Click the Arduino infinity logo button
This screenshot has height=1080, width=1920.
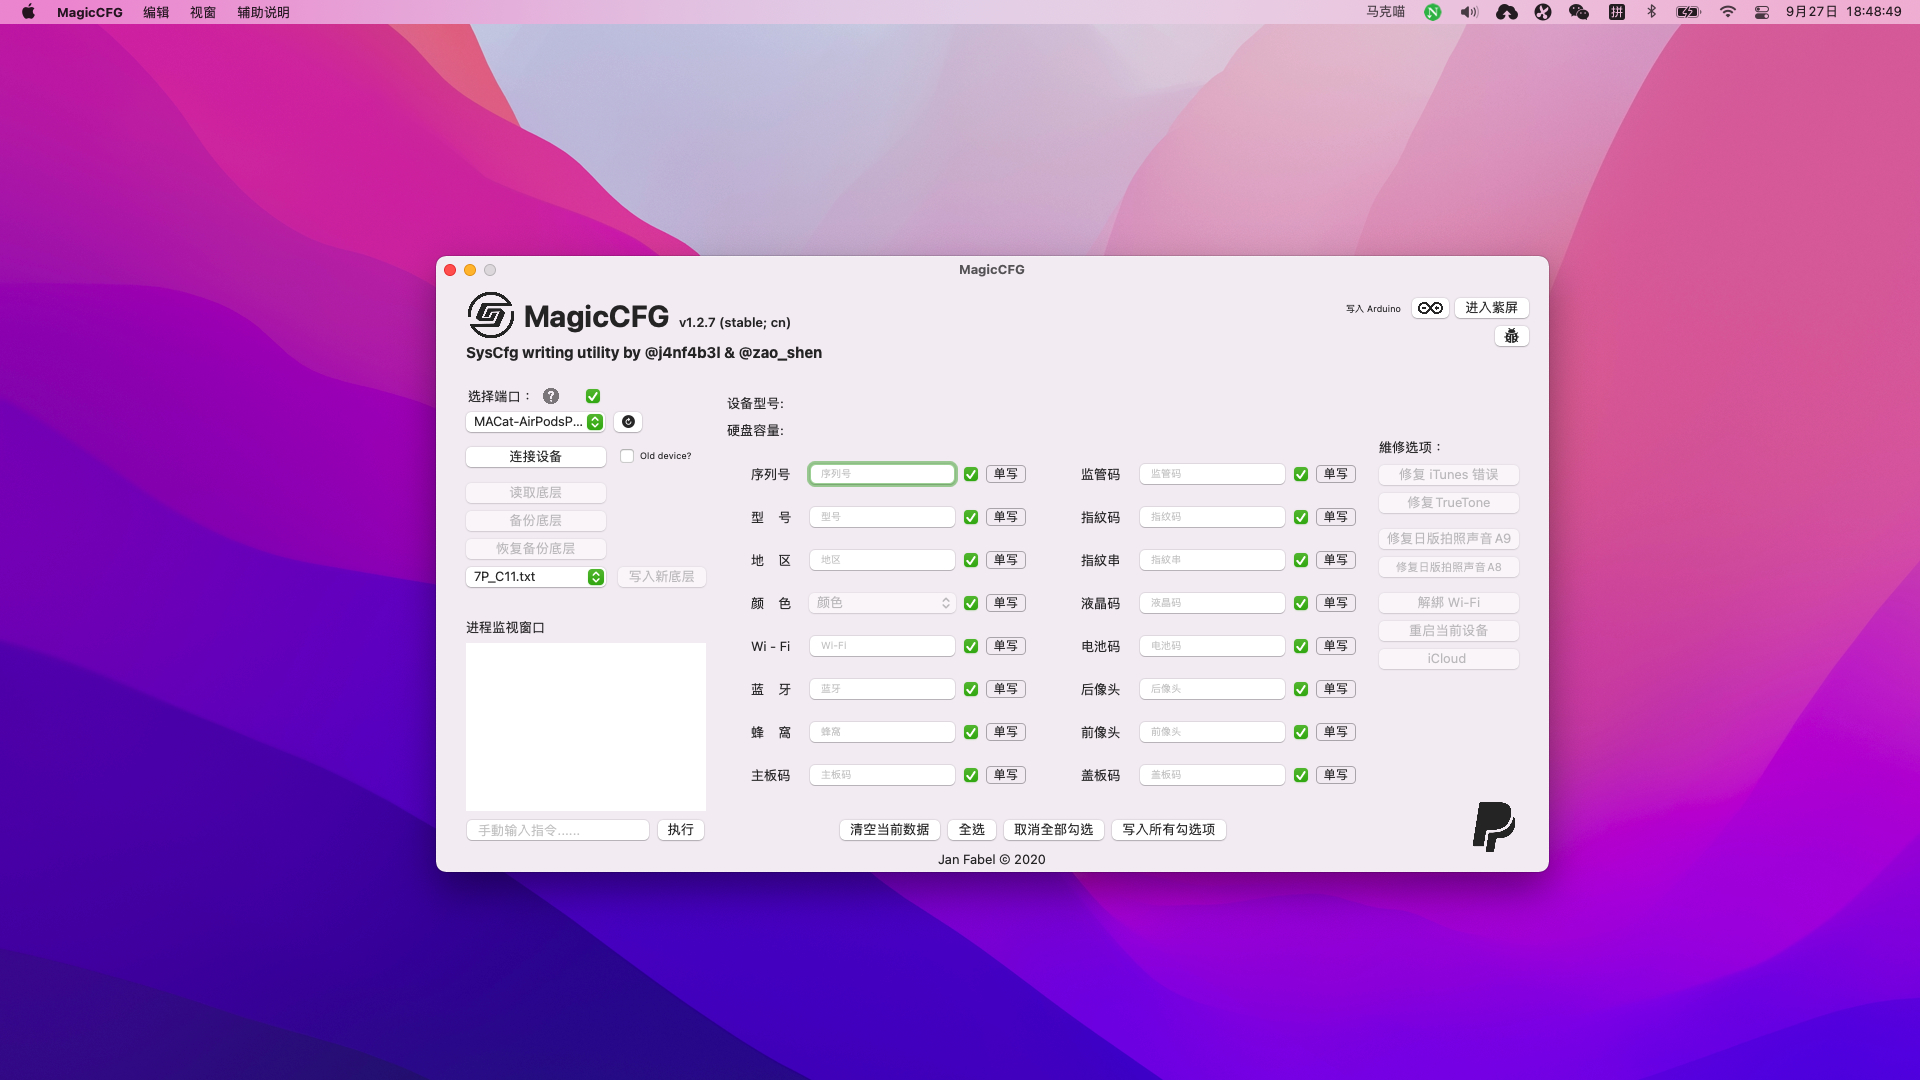(1430, 308)
